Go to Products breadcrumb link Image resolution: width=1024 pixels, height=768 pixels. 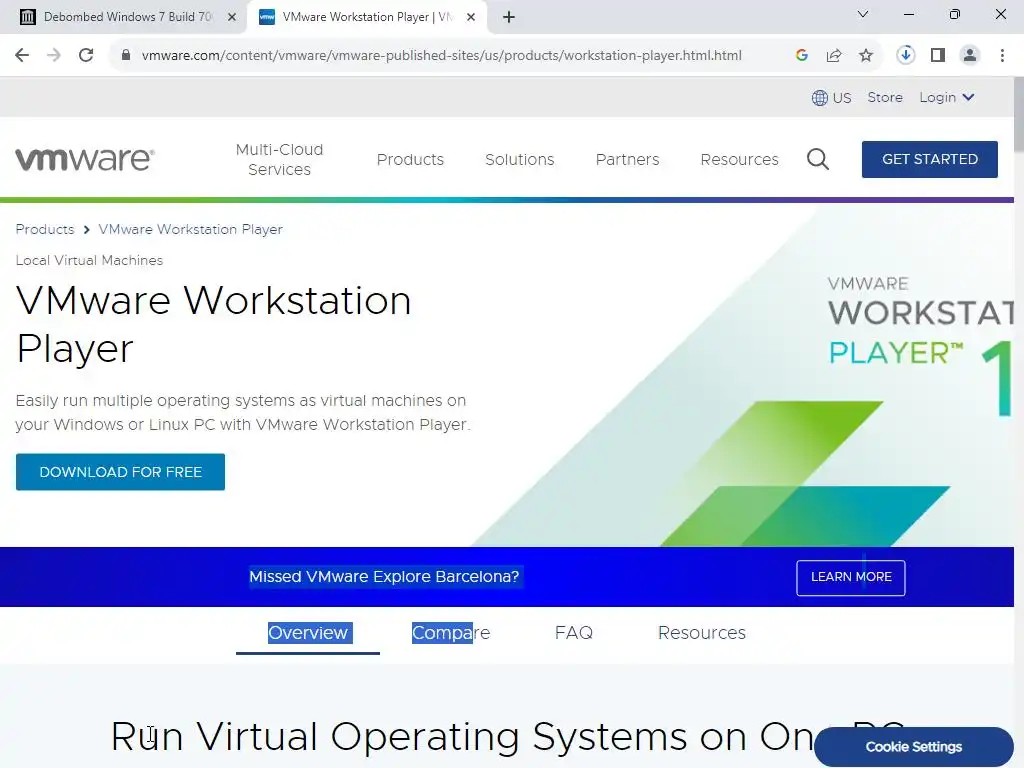pyautogui.click(x=45, y=229)
